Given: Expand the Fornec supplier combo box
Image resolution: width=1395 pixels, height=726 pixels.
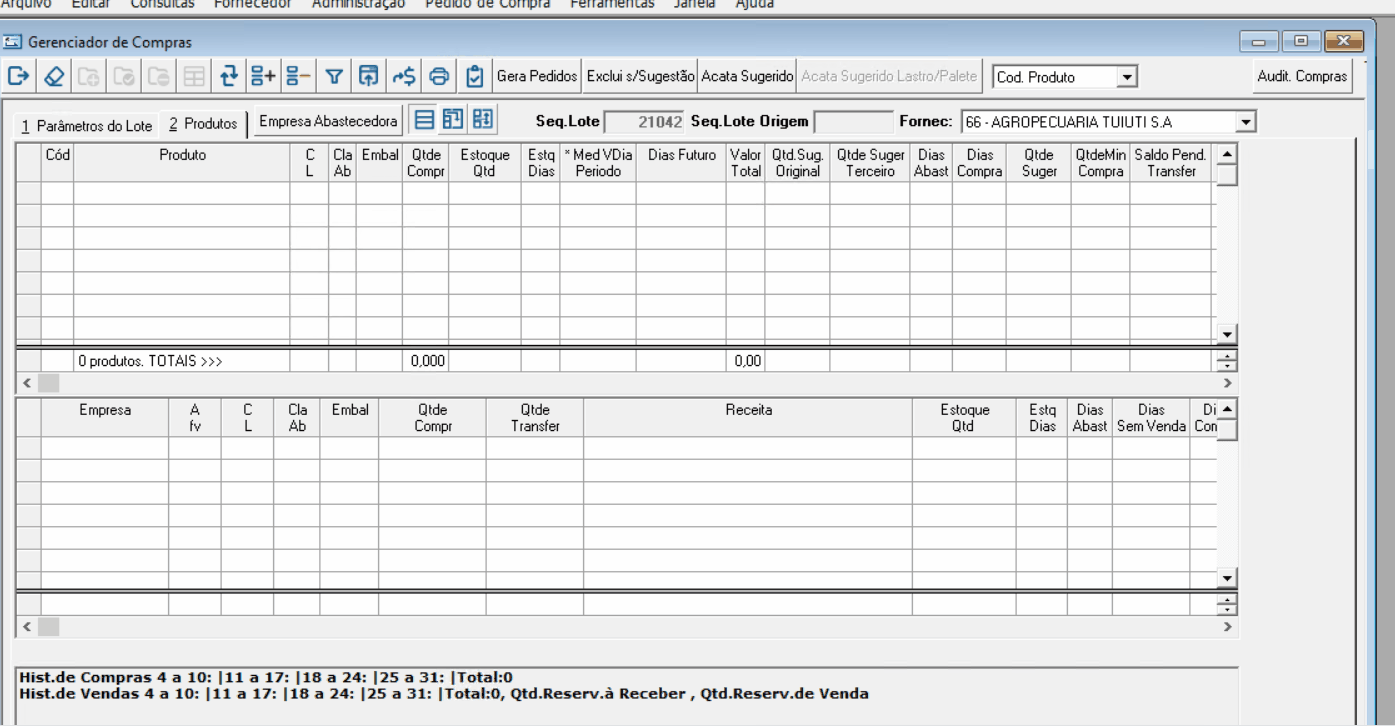Looking at the screenshot, I should point(1246,122).
